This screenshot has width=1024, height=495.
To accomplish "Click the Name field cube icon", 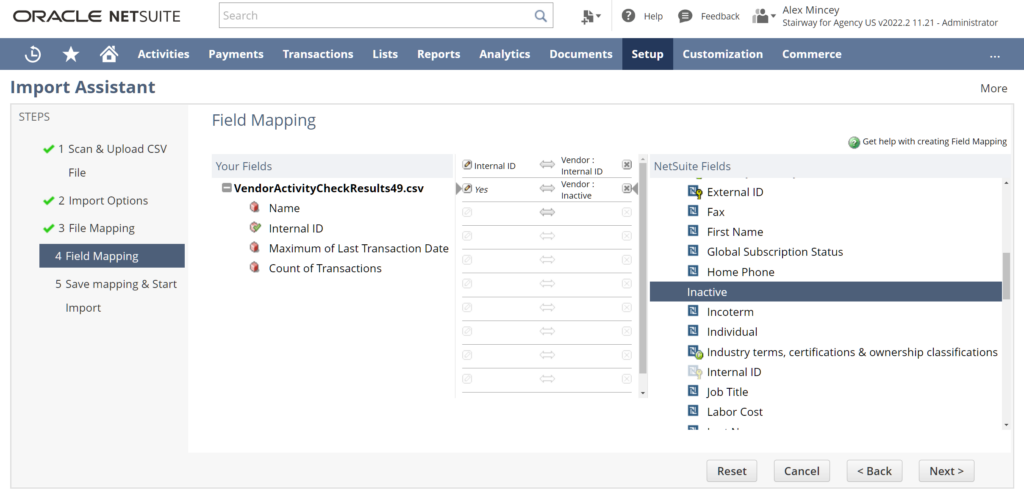I will coord(255,208).
